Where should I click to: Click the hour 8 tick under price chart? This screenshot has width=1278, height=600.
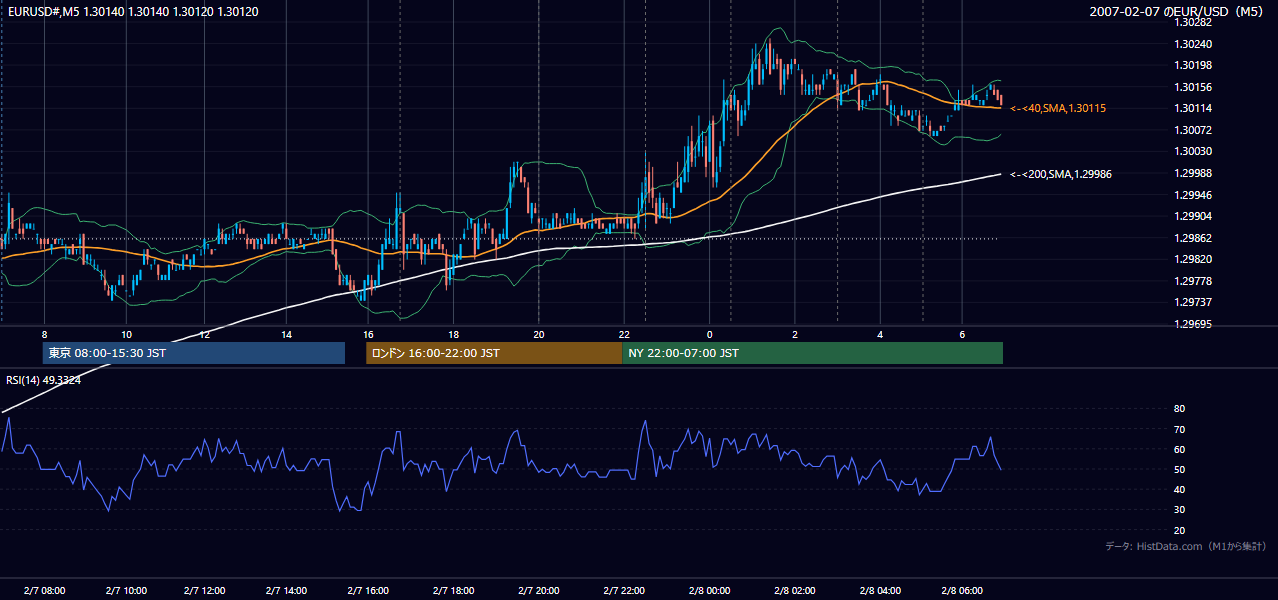44,334
